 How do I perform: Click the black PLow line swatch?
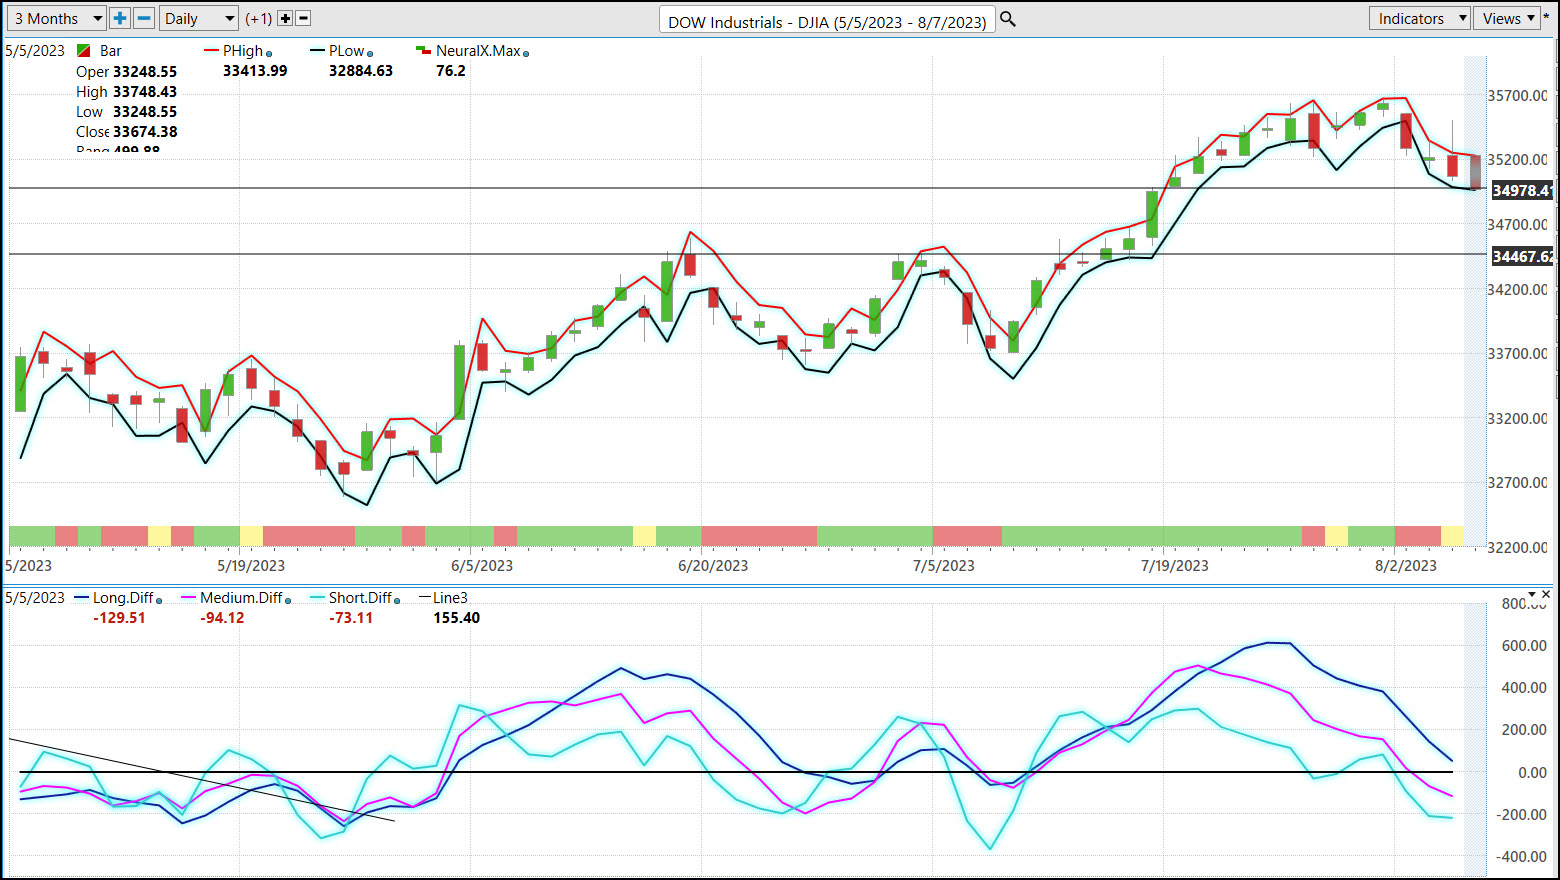(x=317, y=50)
